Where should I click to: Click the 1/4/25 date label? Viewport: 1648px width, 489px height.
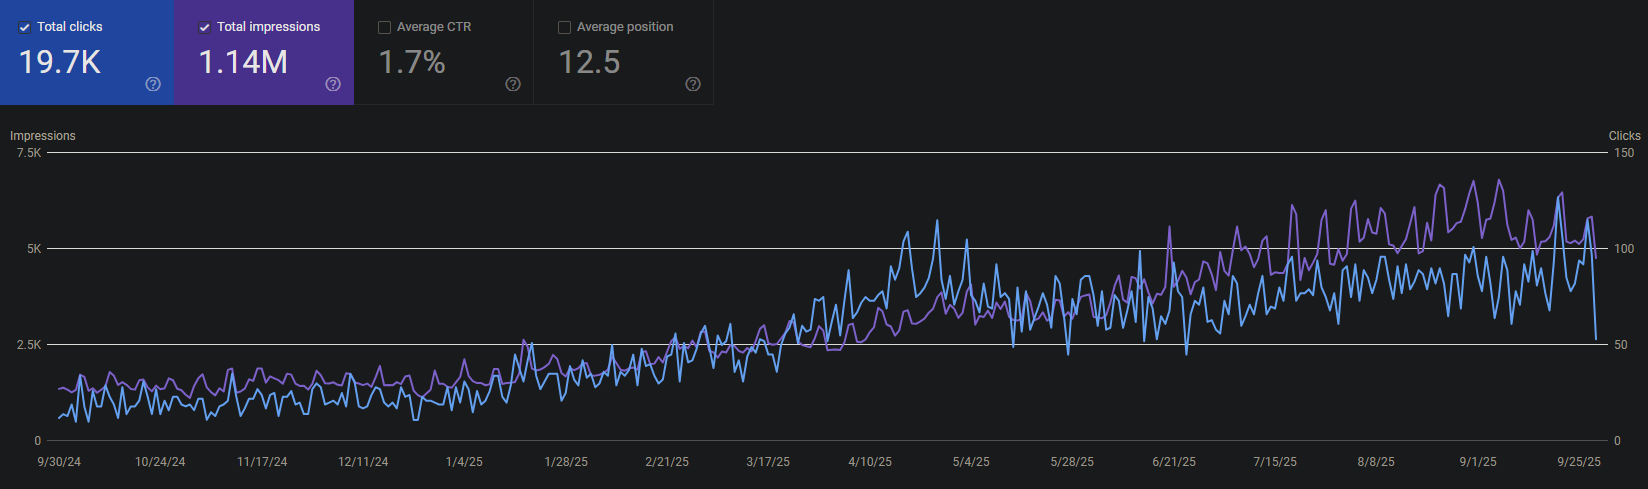pyautogui.click(x=464, y=462)
